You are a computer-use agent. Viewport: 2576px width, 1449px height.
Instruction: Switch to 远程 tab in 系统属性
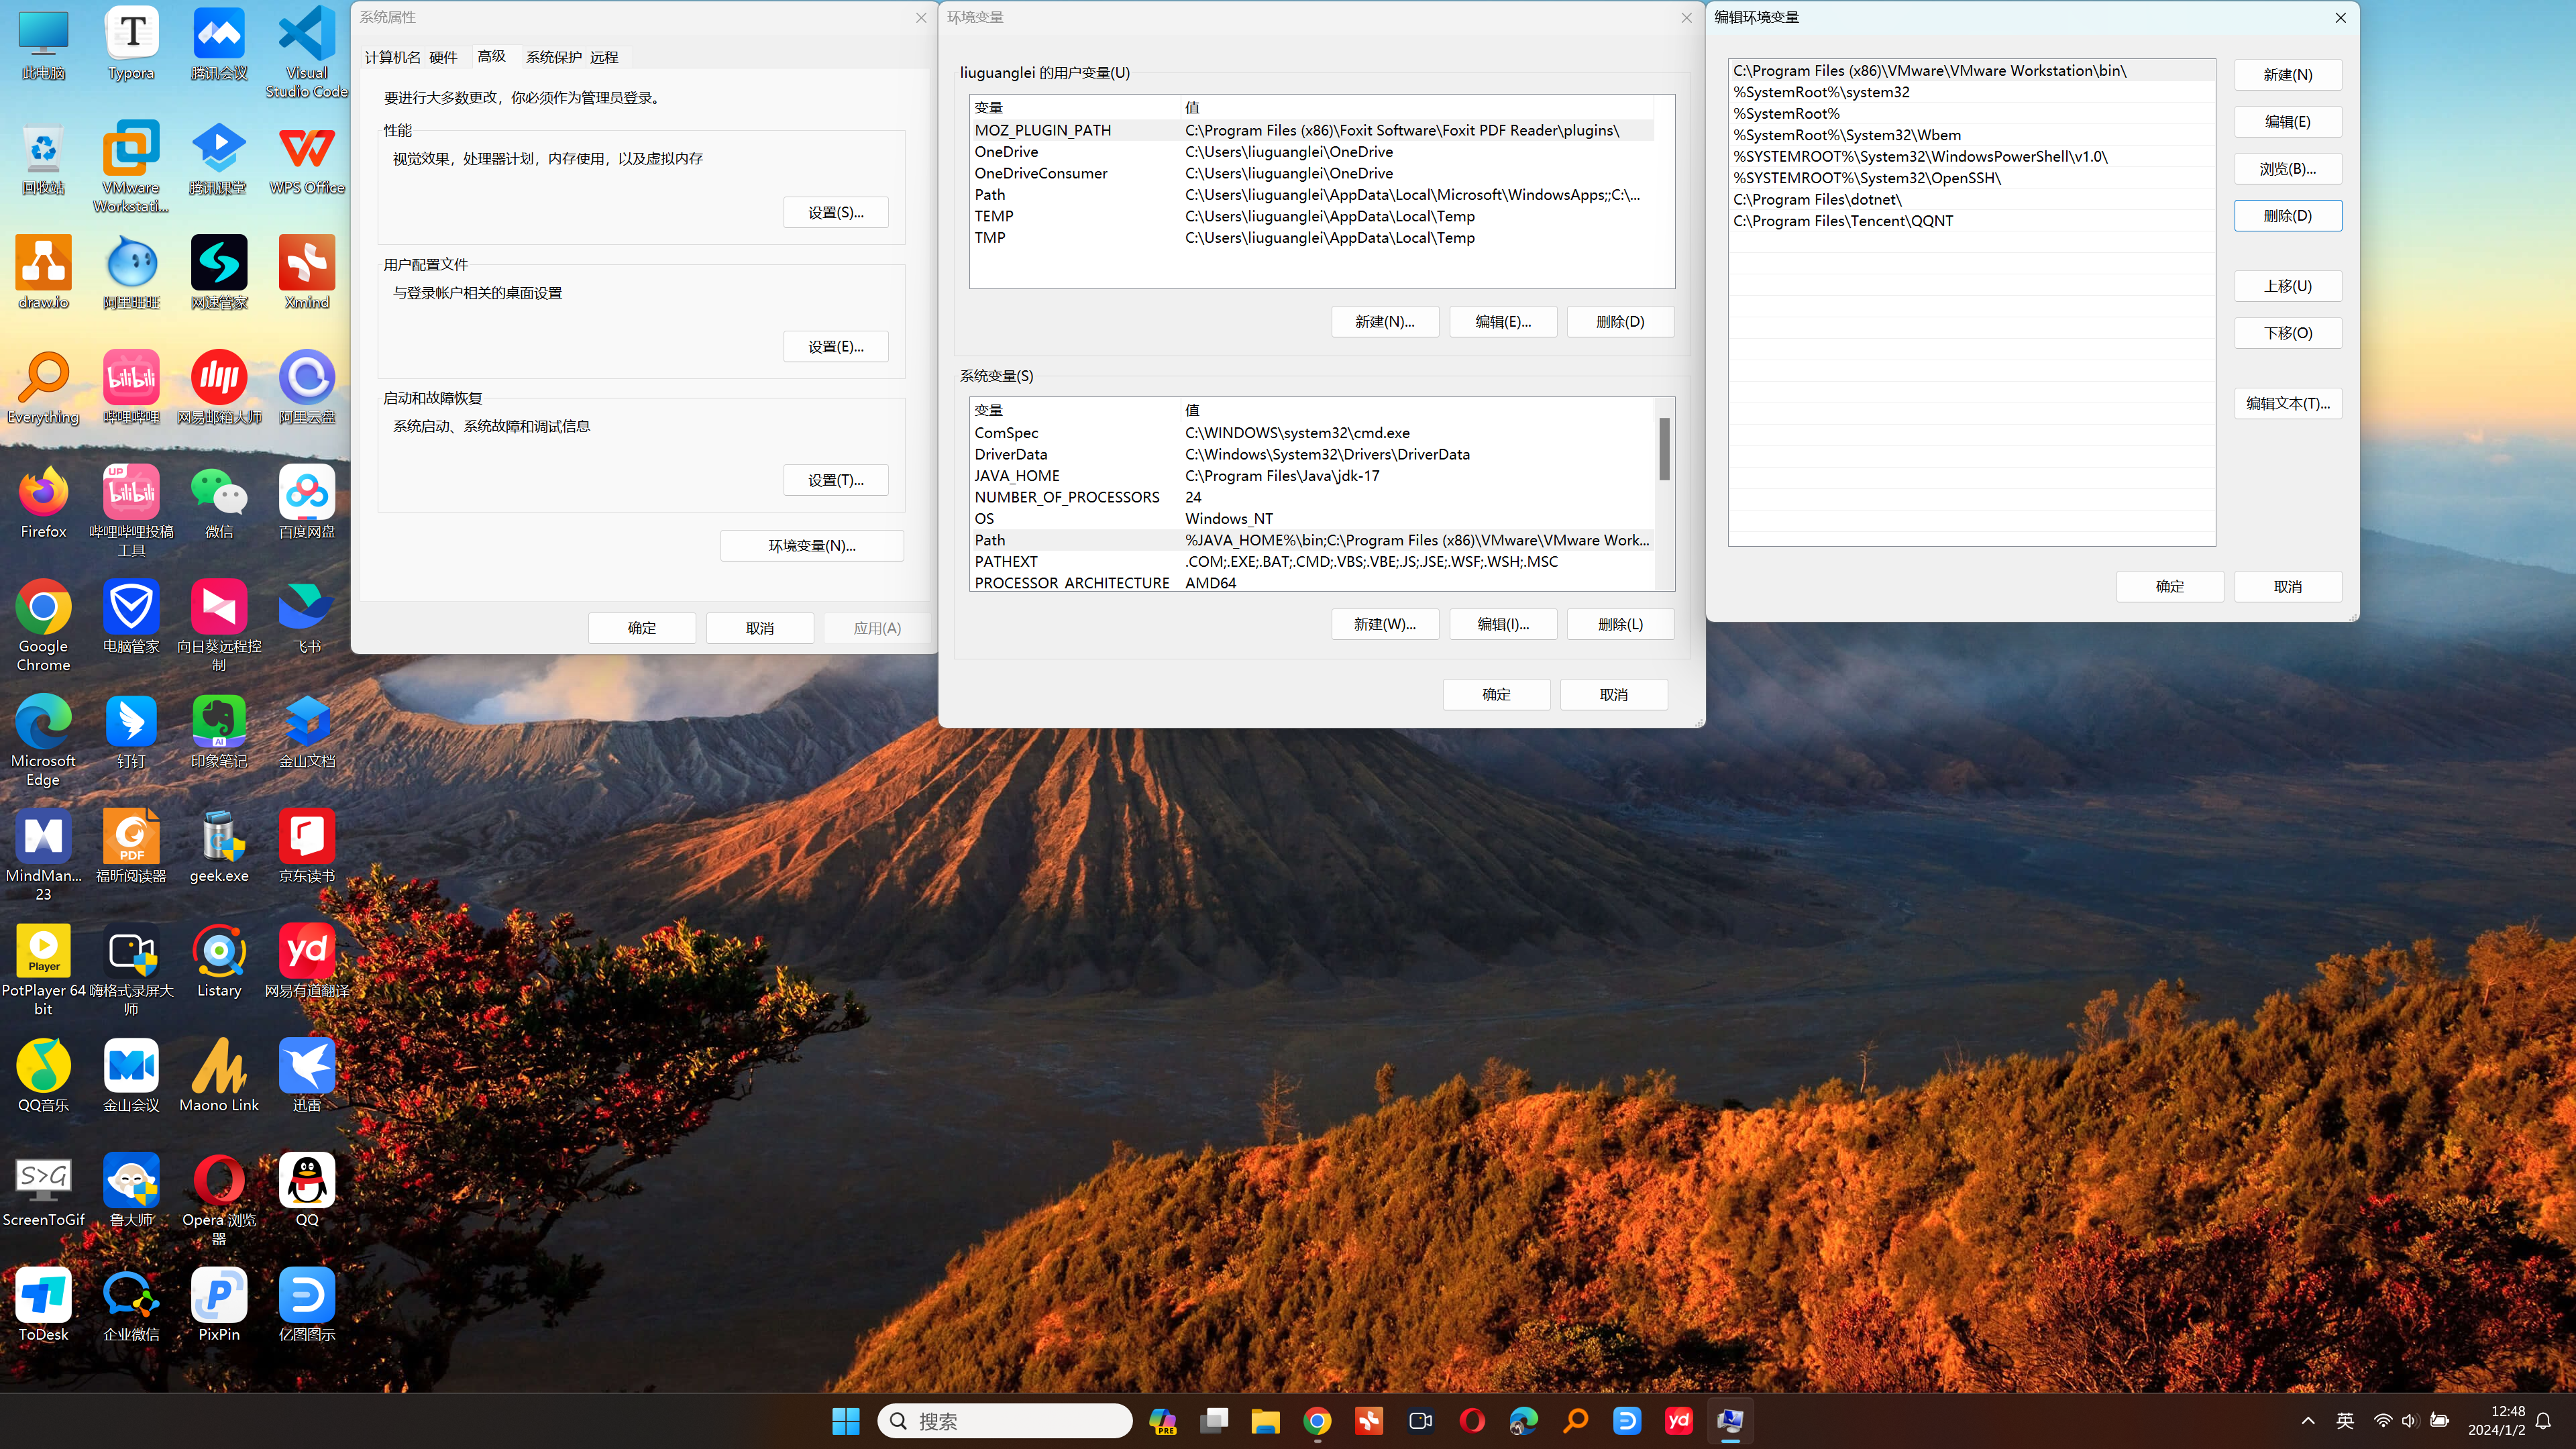click(x=604, y=57)
